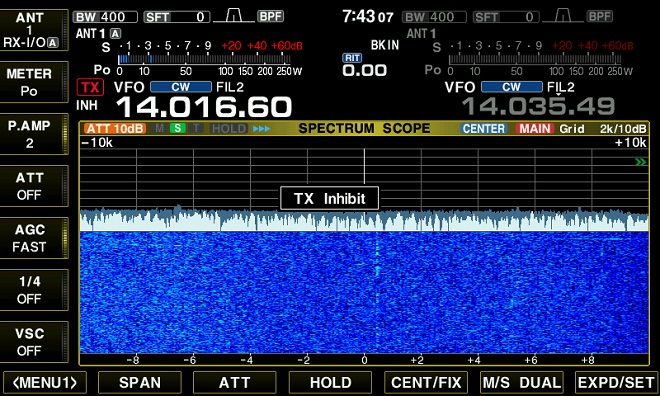This screenshot has width=660, height=396.
Task: Click the red TX indicator icon
Action: pyautogui.click(x=90, y=88)
